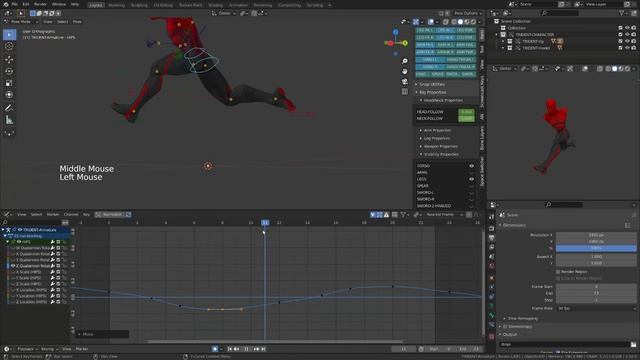The image size is (640, 360).
Task: Open graph editor Channel menu
Action: tap(71, 214)
